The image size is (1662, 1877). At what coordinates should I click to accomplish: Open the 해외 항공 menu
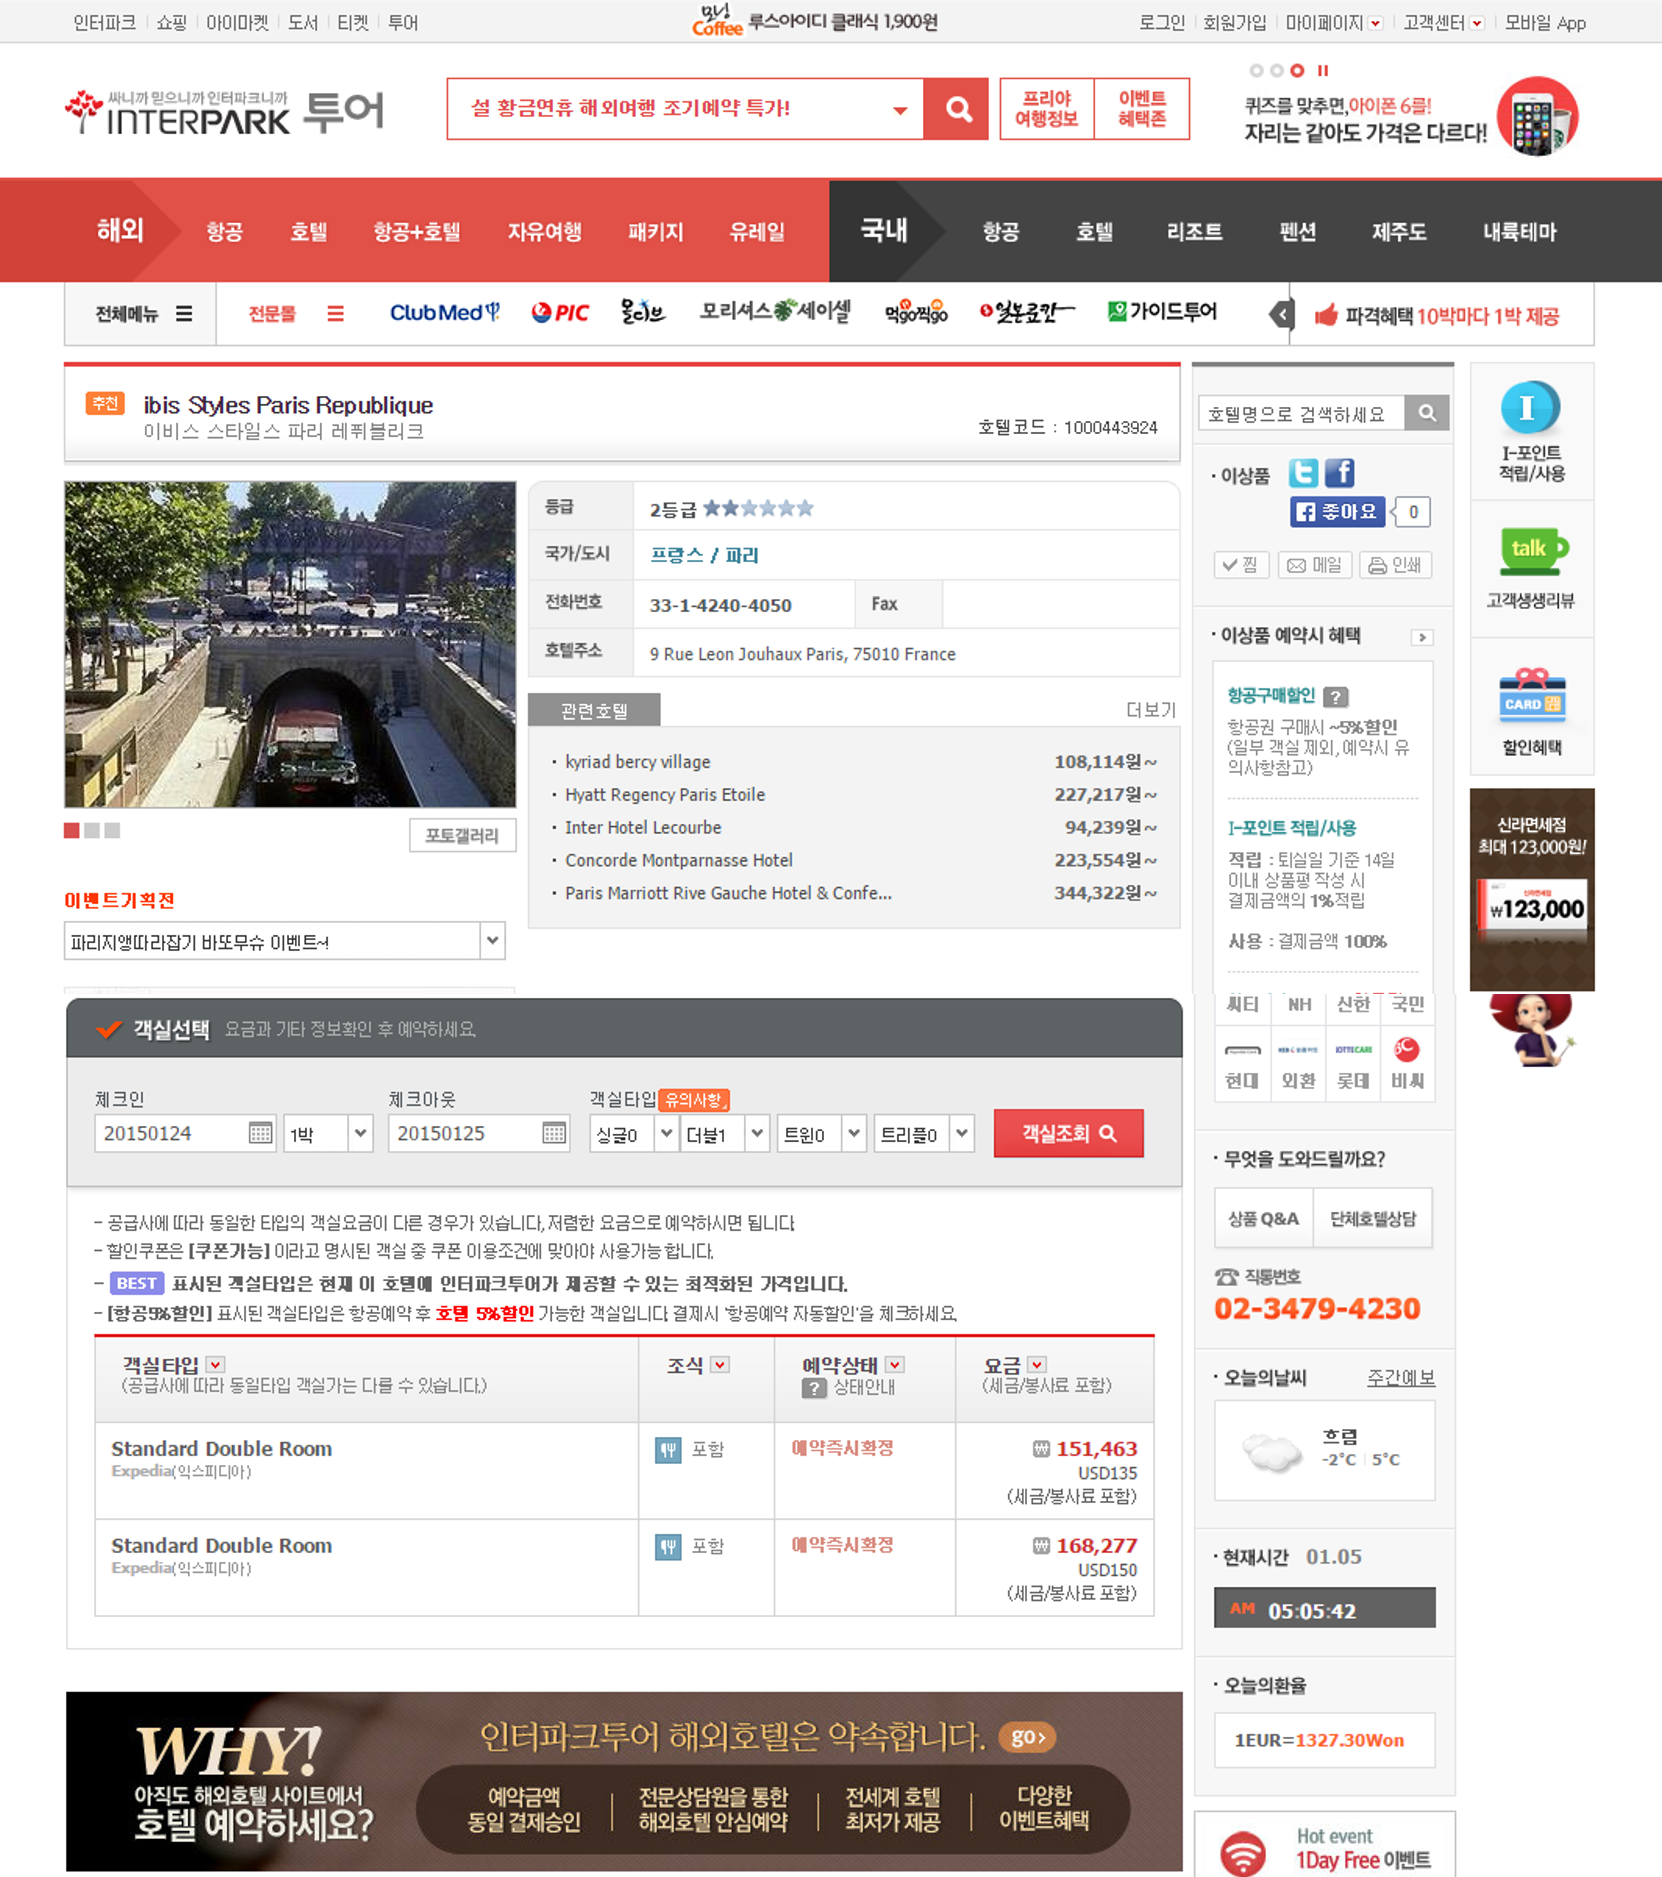(x=224, y=232)
